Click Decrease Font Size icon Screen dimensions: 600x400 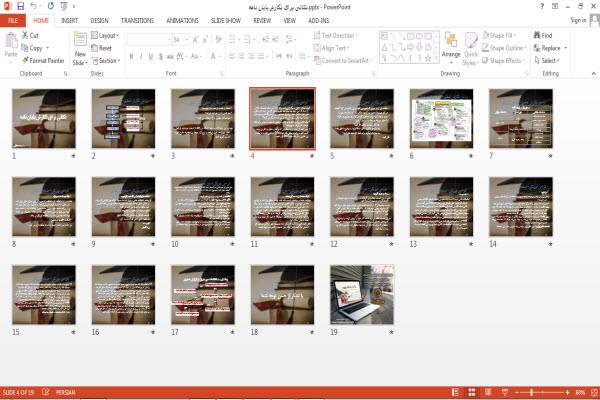pos(205,39)
